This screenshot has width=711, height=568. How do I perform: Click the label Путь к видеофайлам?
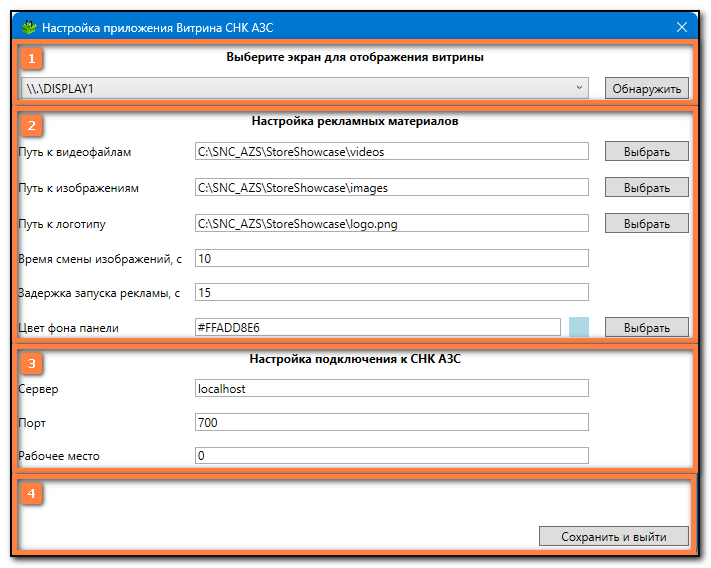(74, 152)
